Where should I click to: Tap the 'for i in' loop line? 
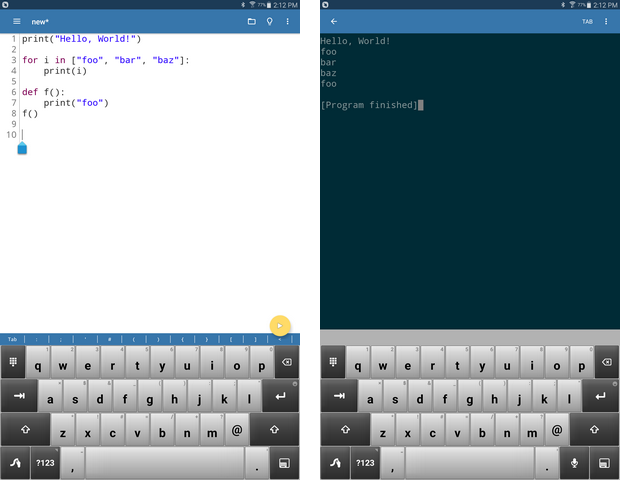tap(106, 60)
